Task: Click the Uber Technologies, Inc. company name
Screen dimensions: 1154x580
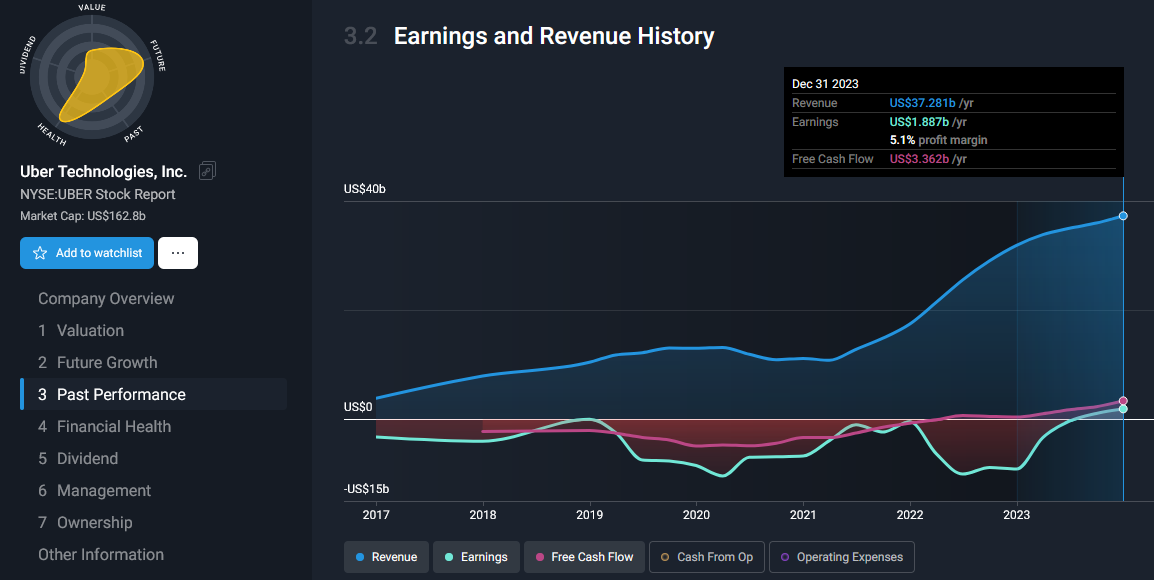Action: [104, 171]
